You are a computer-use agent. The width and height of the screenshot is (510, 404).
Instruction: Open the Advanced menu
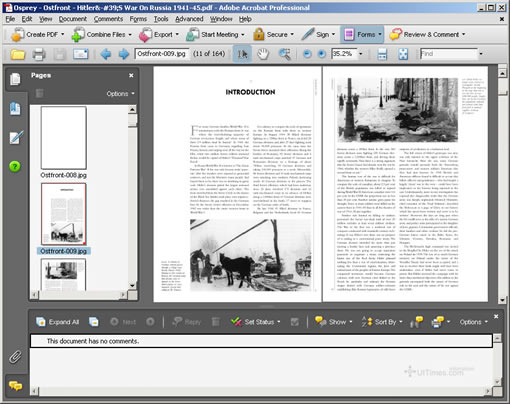pyautogui.click(x=189, y=19)
